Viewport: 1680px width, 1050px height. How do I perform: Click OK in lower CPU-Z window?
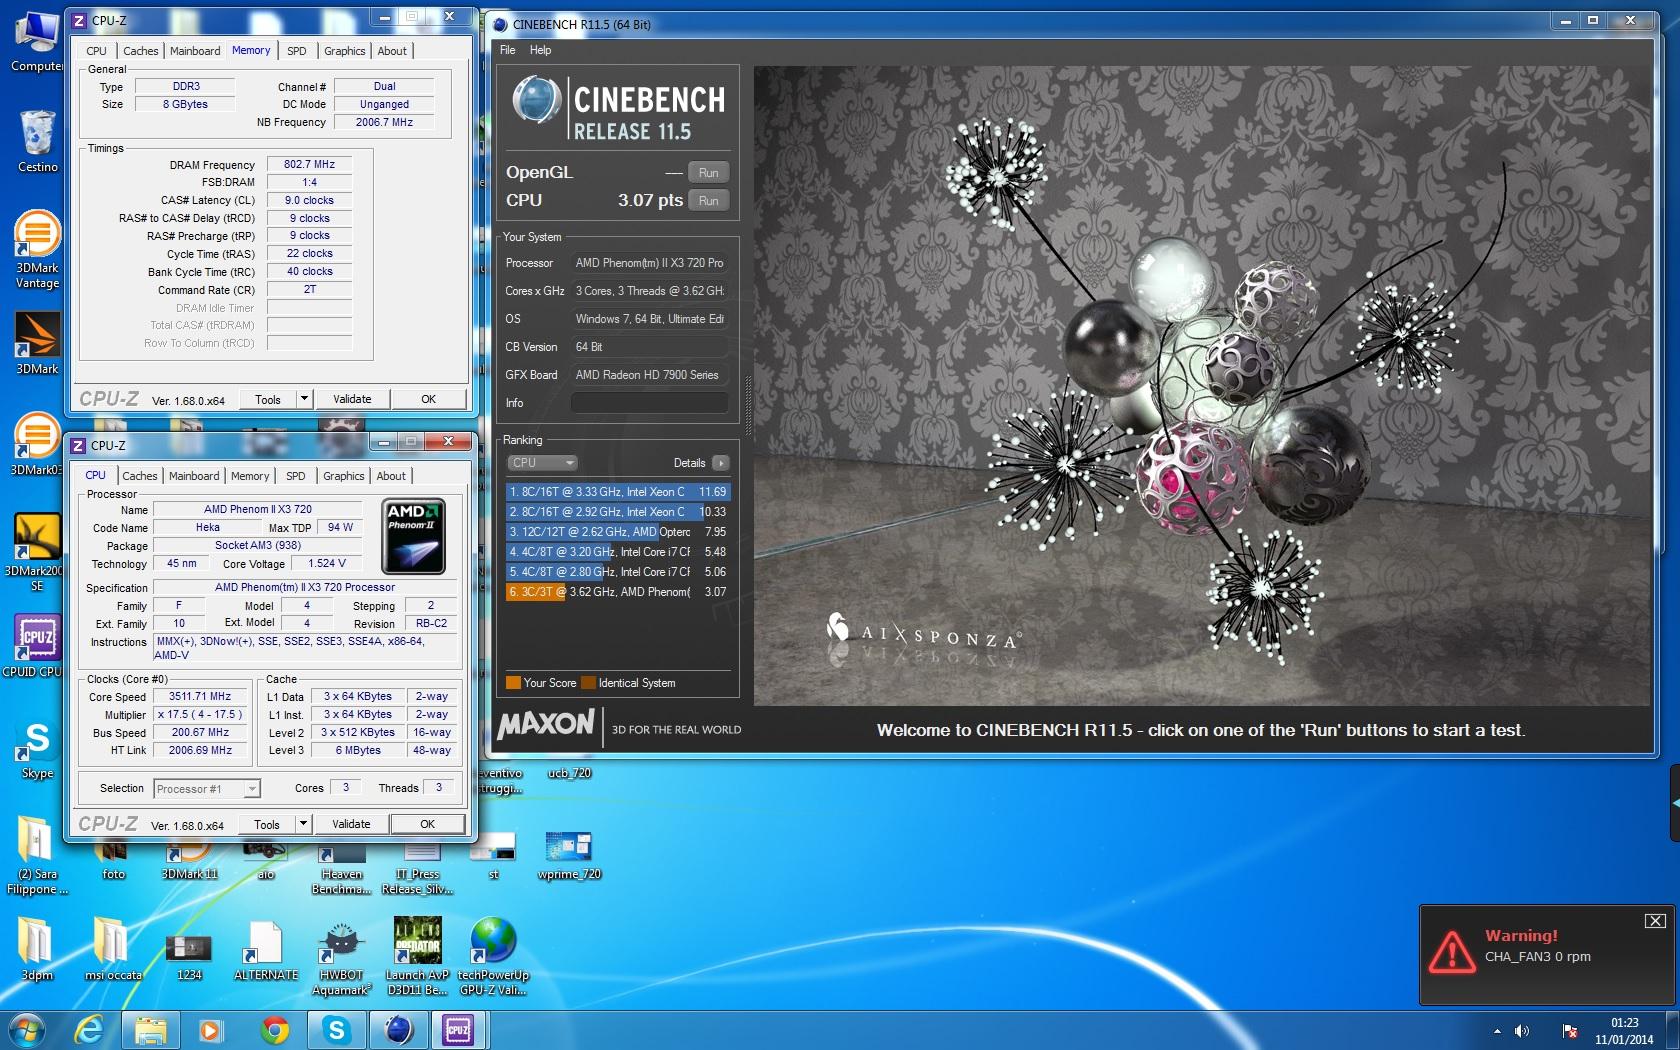(x=427, y=824)
